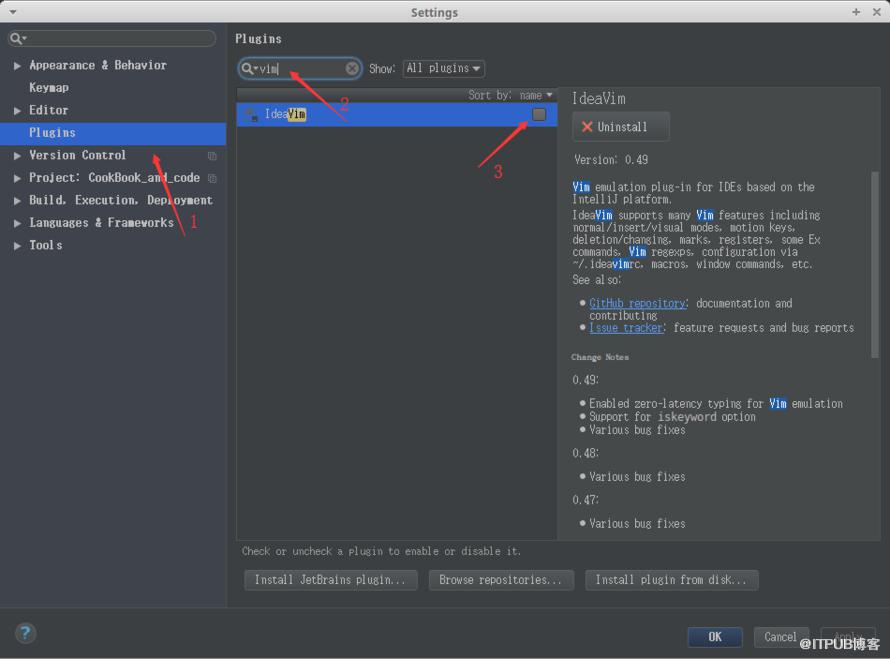Close the Settings window
The height and width of the screenshot is (659, 890).
[876, 11]
